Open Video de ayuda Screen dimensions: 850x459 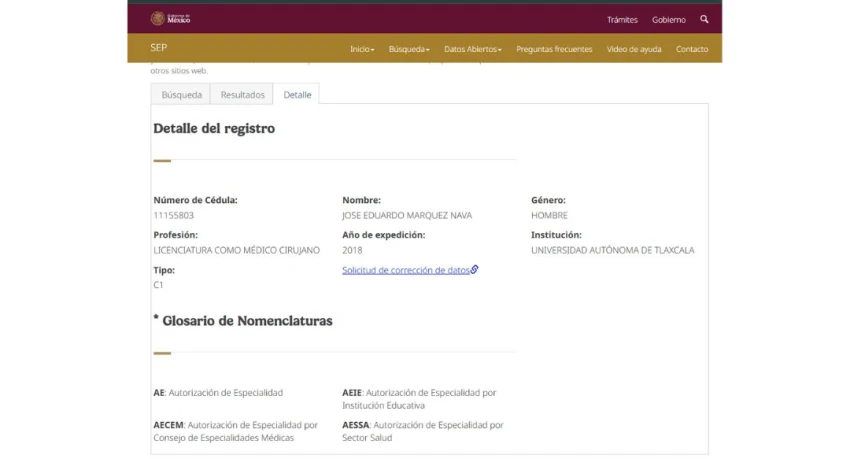634,49
